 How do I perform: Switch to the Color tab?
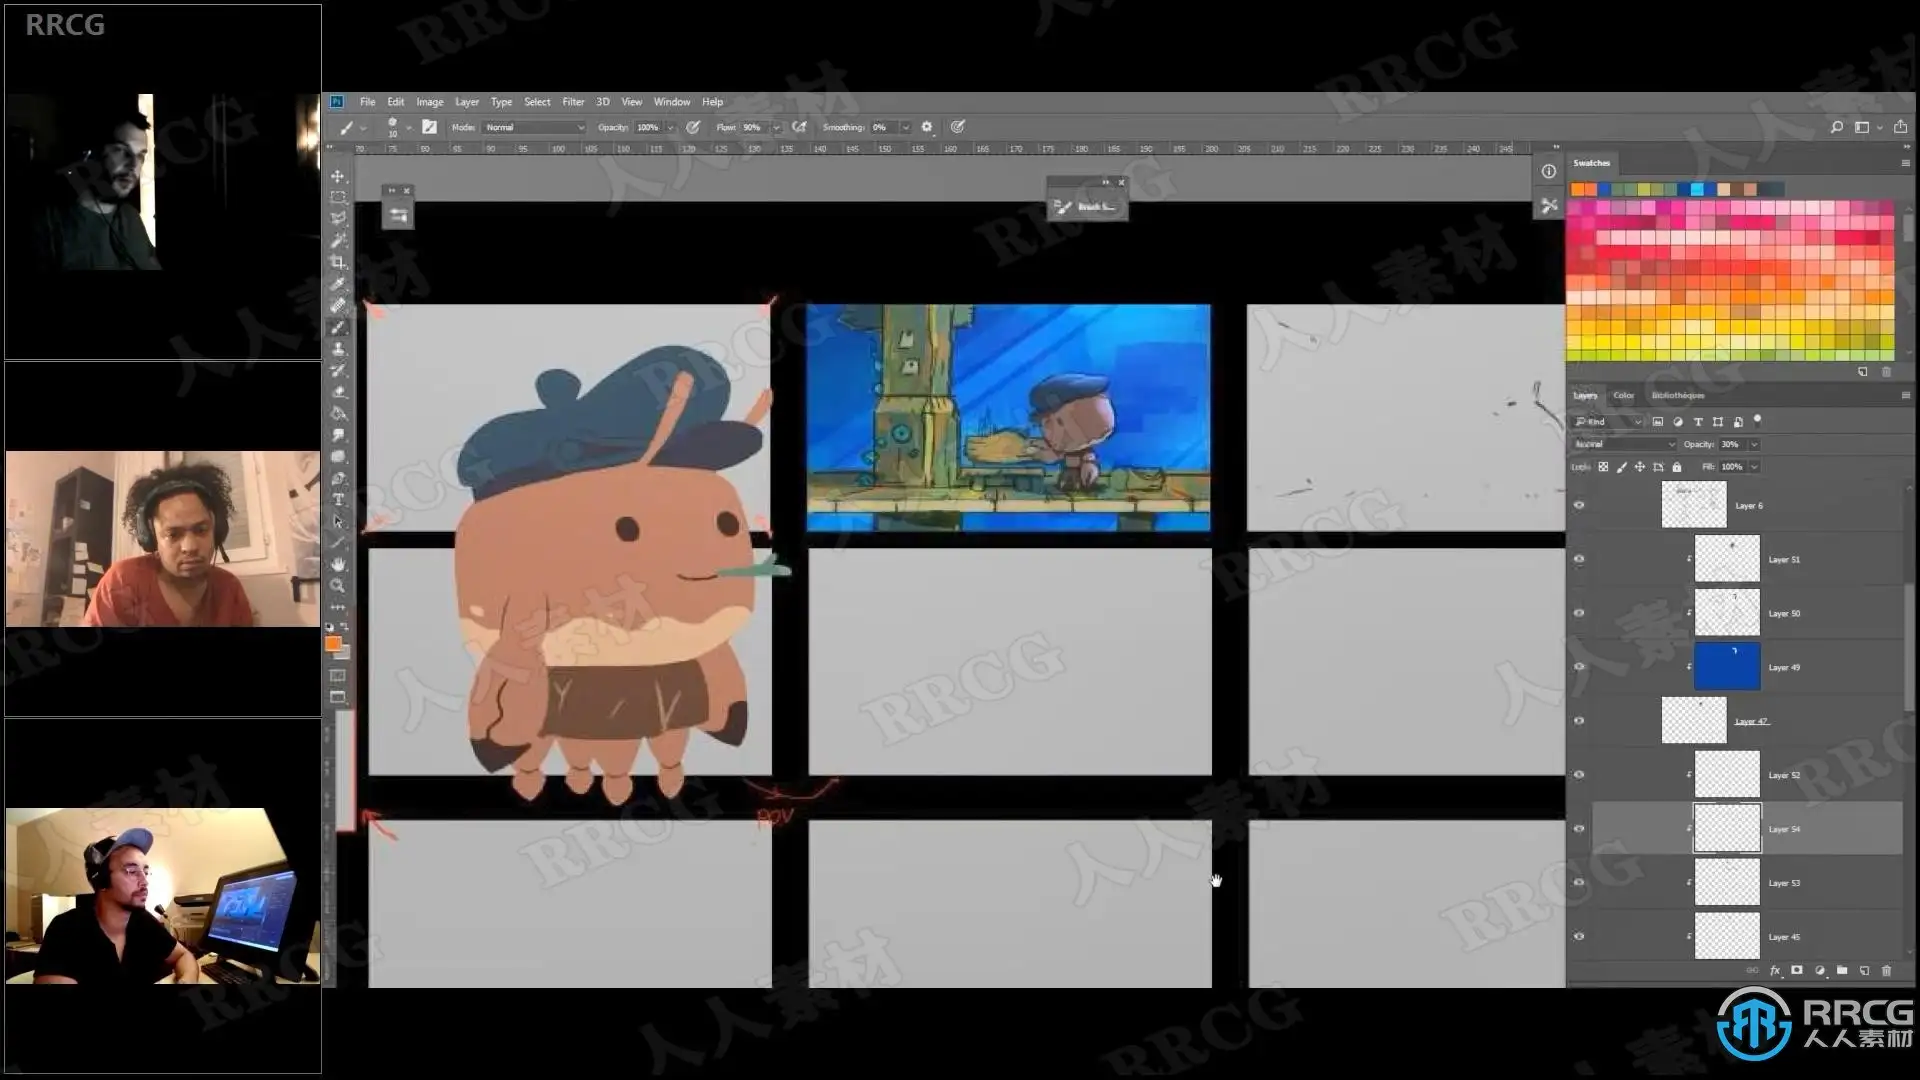(1623, 395)
